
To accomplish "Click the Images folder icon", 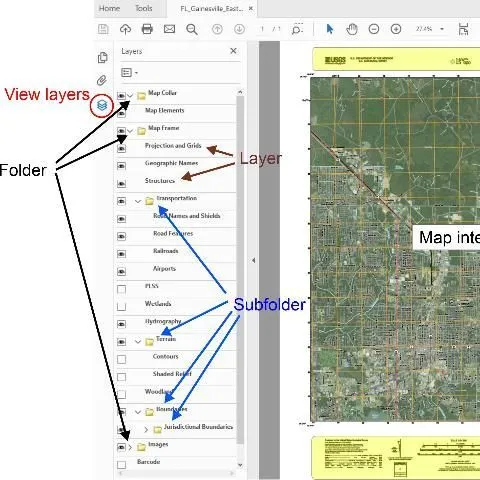I will coord(142,447).
